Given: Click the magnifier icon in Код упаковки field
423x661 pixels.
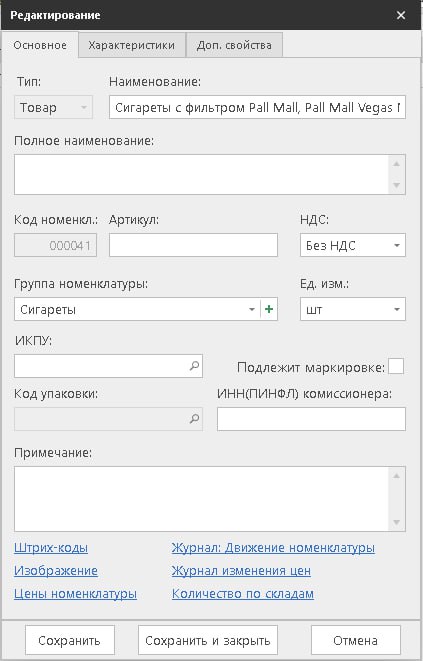Looking at the screenshot, I should (x=194, y=419).
